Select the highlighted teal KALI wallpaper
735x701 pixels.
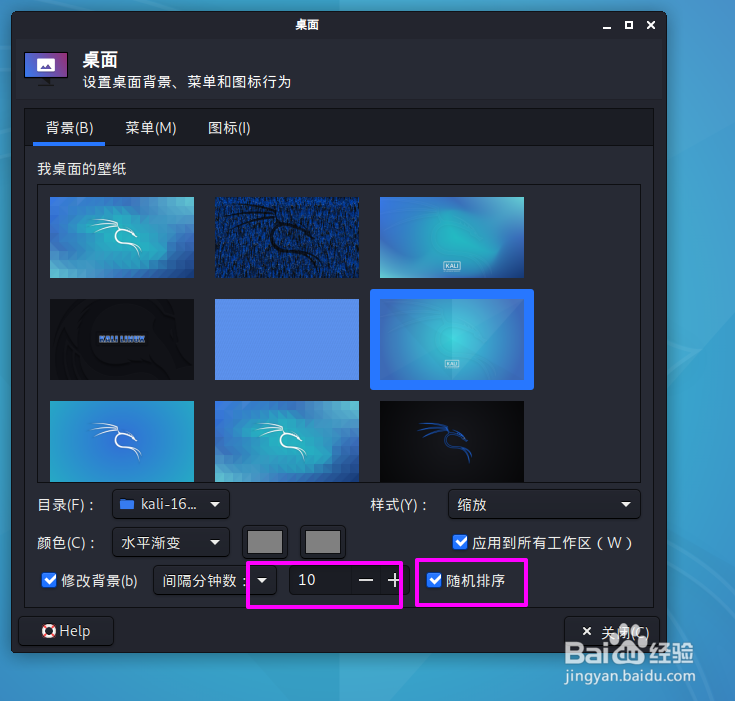[x=452, y=339]
